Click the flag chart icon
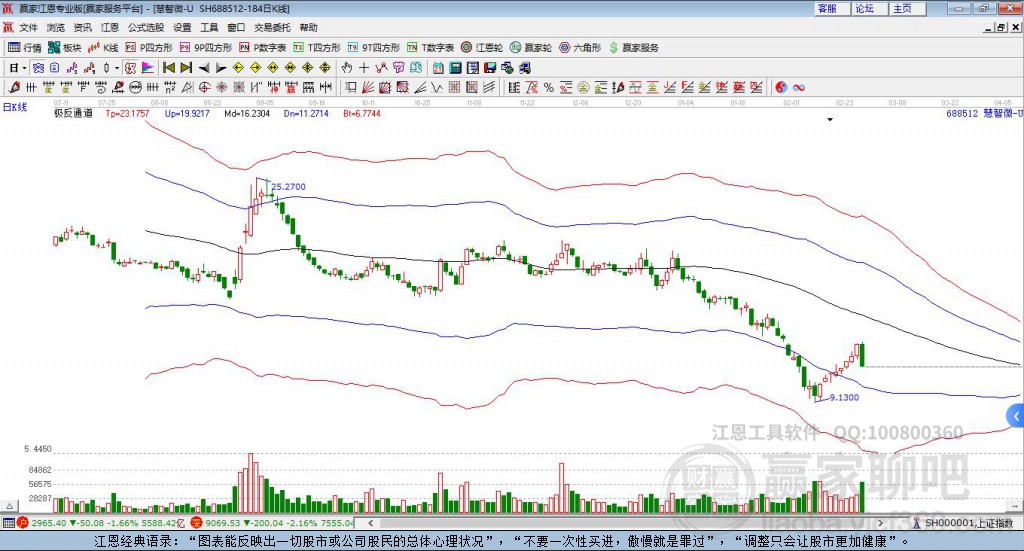This screenshot has width=1024, height=551. [x=148, y=68]
